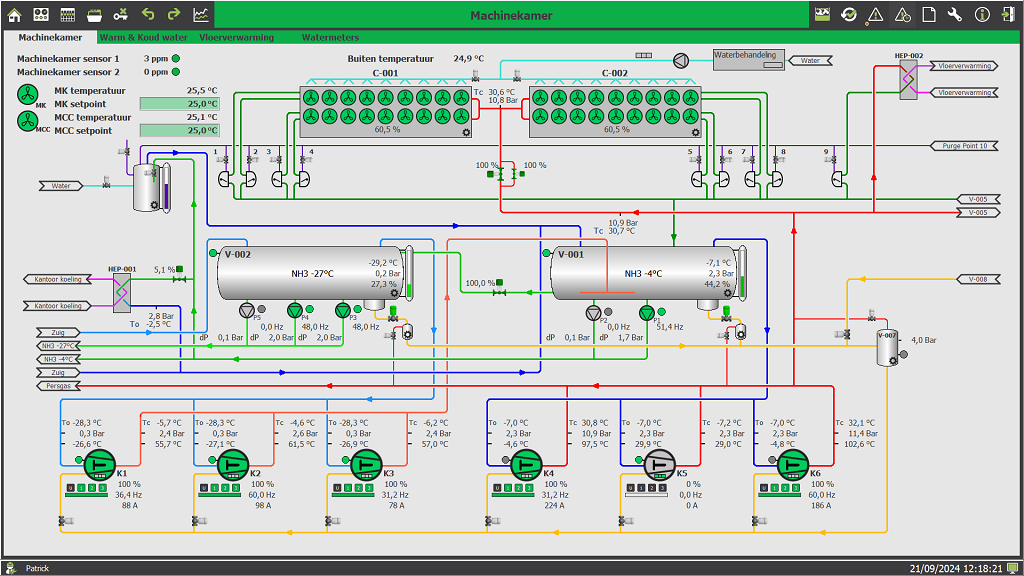Open the green toolbox maintenance icon
The width and height of the screenshot is (1024, 576).
click(x=822, y=14)
